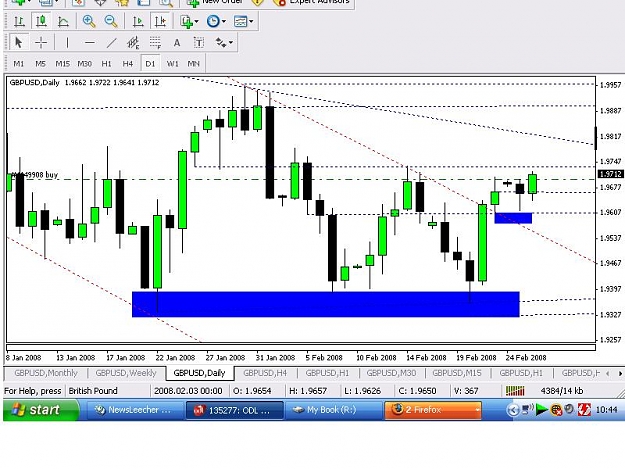Click the small blue rectangle near 1.9607
The height and width of the screenshot is (469, 625).
coord(513,218)
